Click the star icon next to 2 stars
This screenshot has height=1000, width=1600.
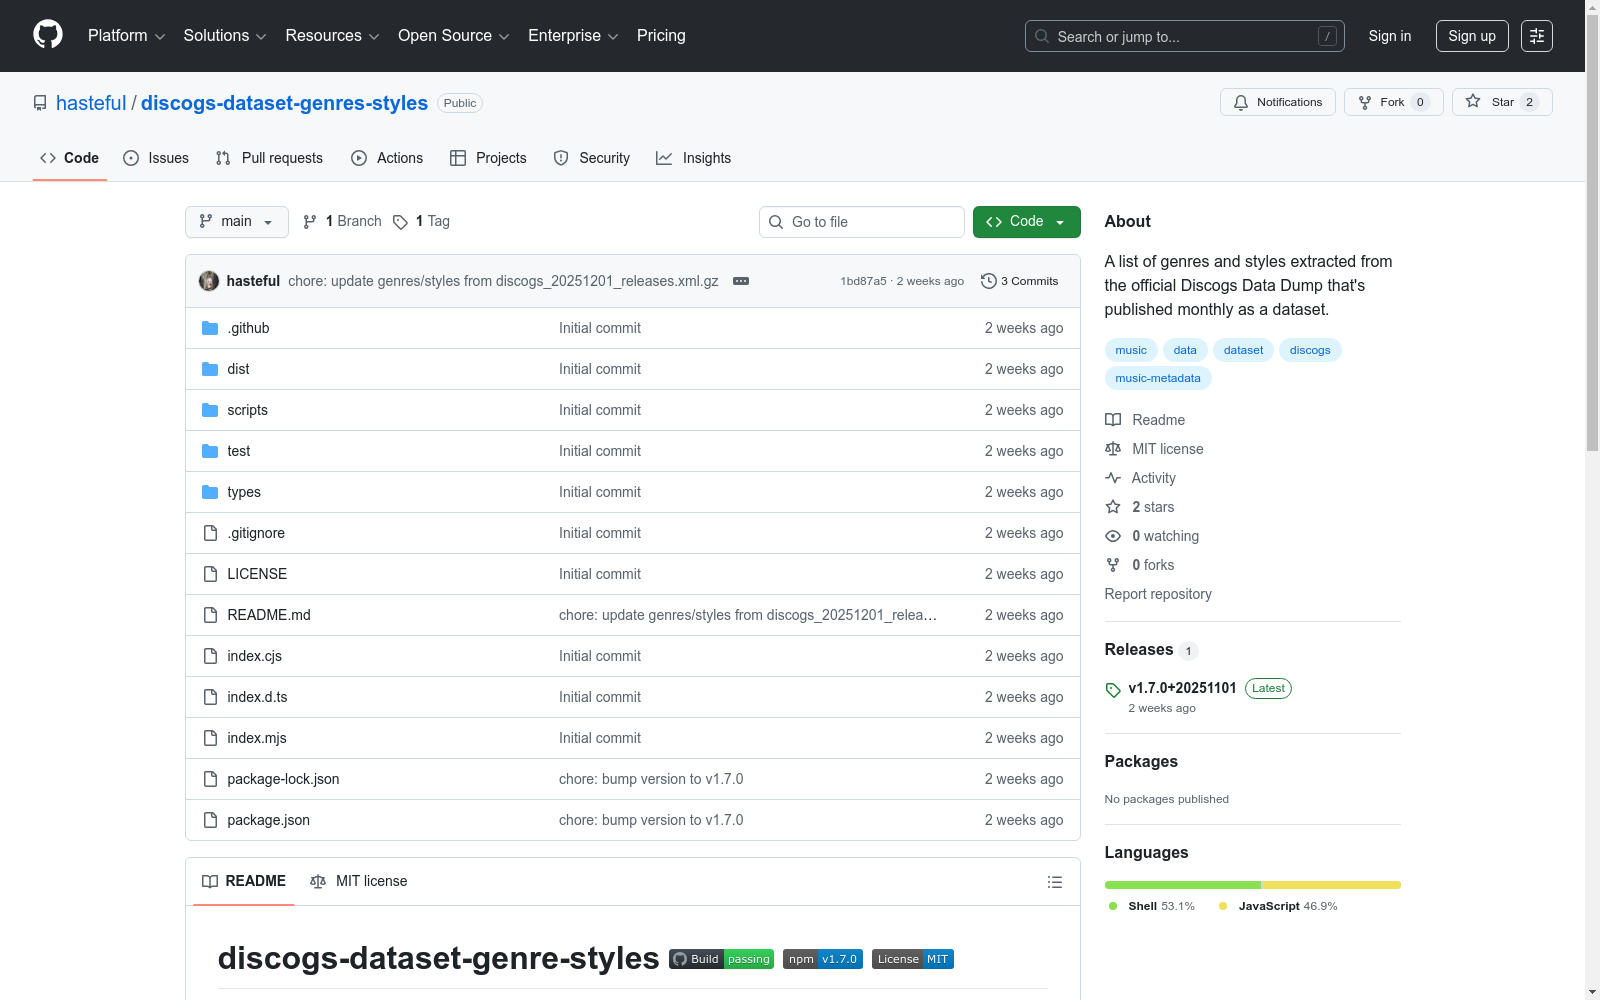click(1113, 507)
